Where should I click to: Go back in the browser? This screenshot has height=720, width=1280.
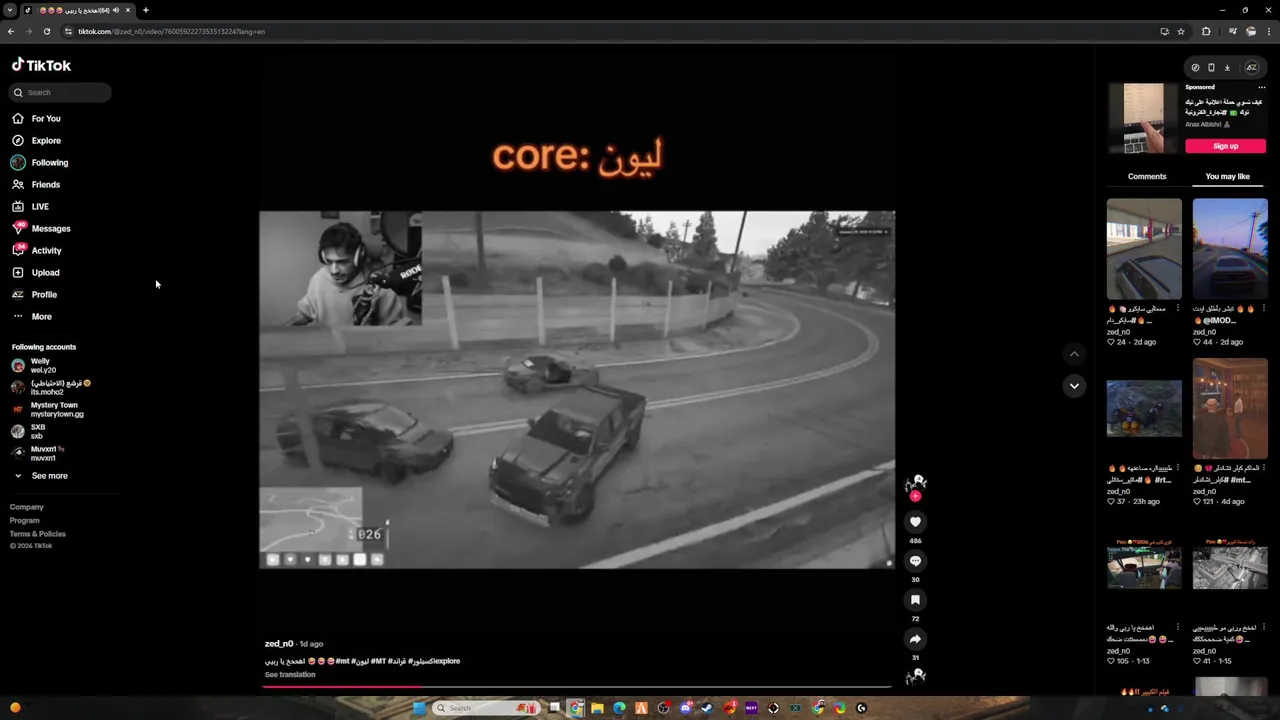[11, 31]
